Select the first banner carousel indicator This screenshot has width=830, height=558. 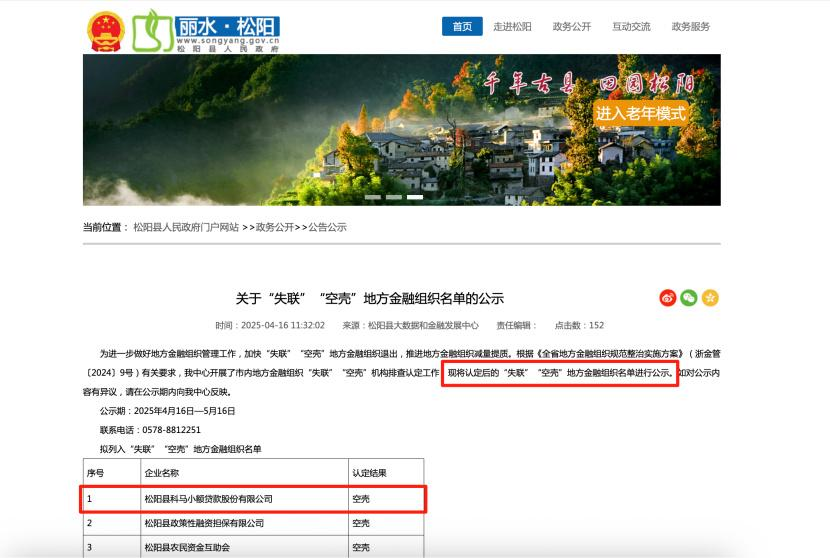[x=372, y=197]
